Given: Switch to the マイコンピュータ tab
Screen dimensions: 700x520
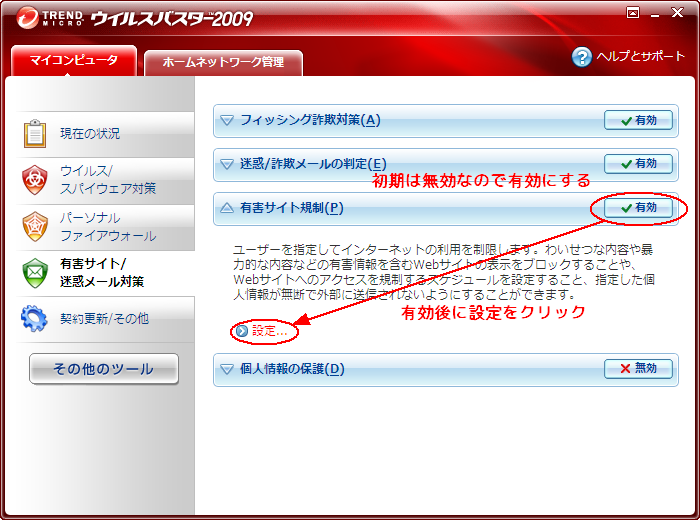Looking at the screenshot, I should click(x=74, y=60).
